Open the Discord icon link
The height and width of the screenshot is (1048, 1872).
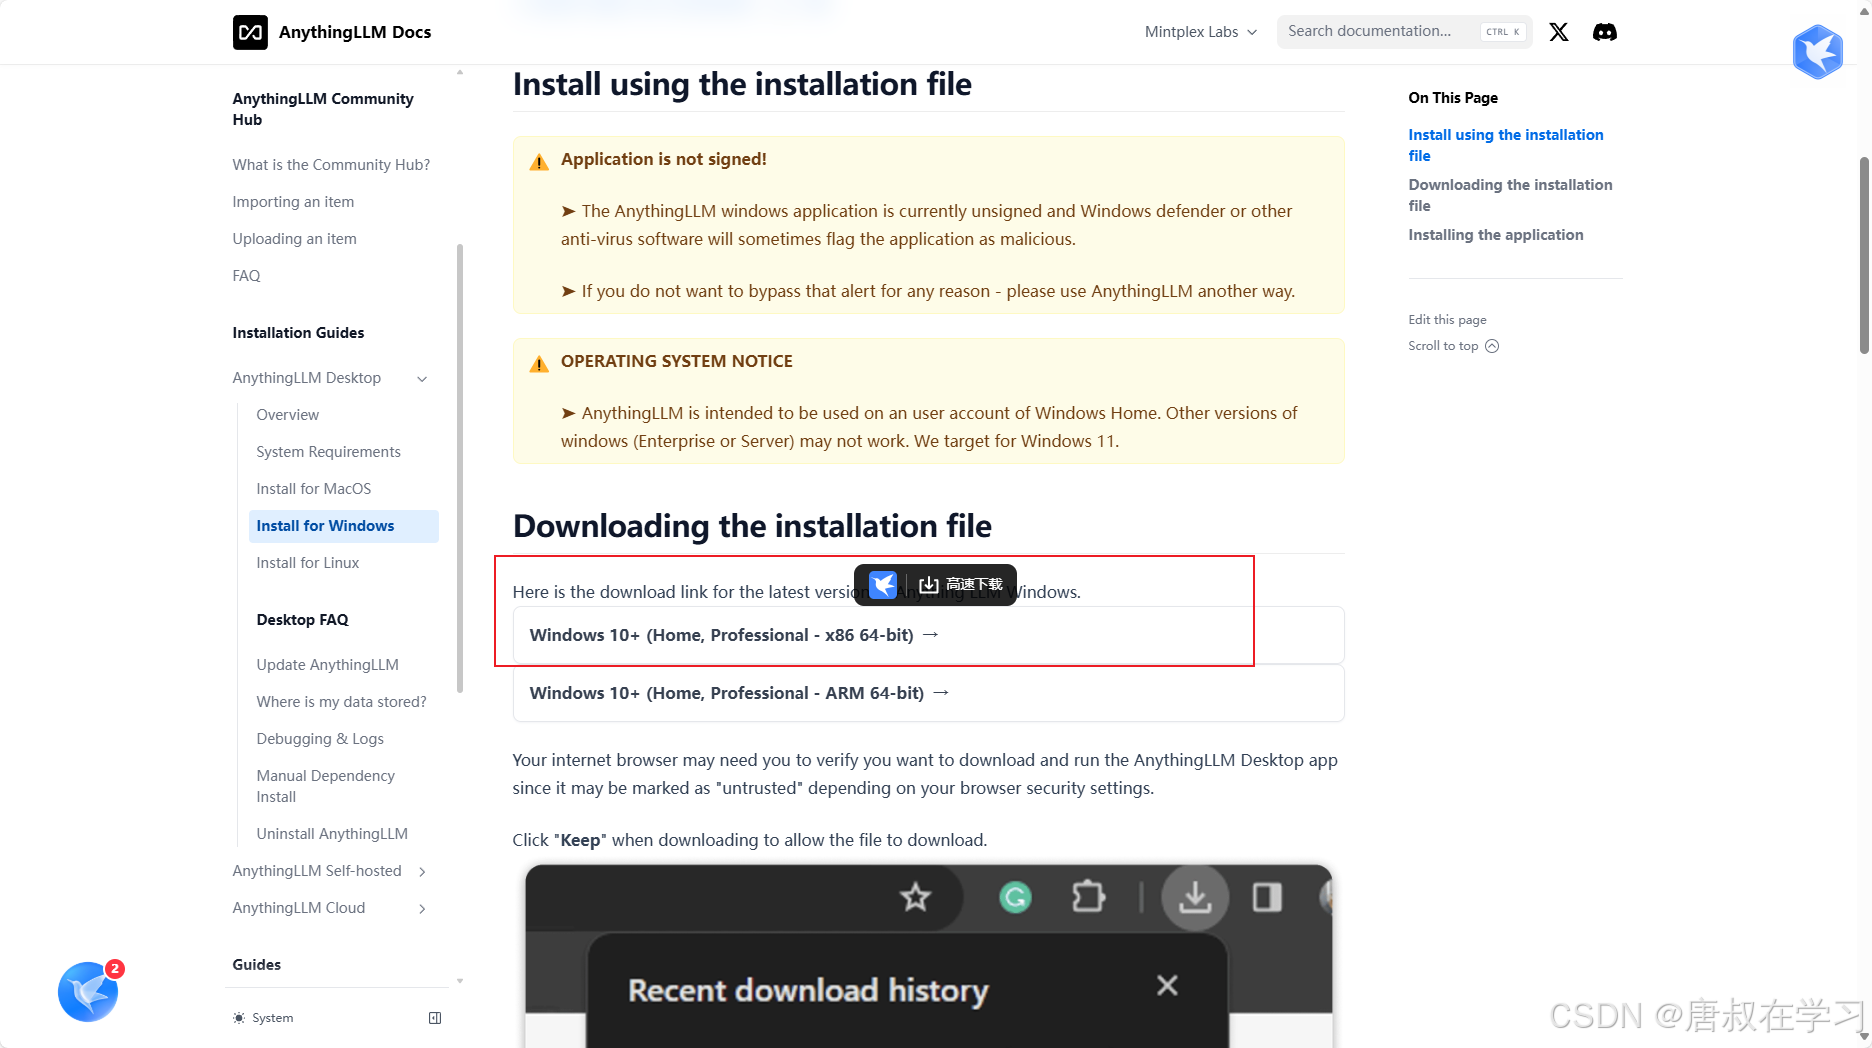(1604, 32)
